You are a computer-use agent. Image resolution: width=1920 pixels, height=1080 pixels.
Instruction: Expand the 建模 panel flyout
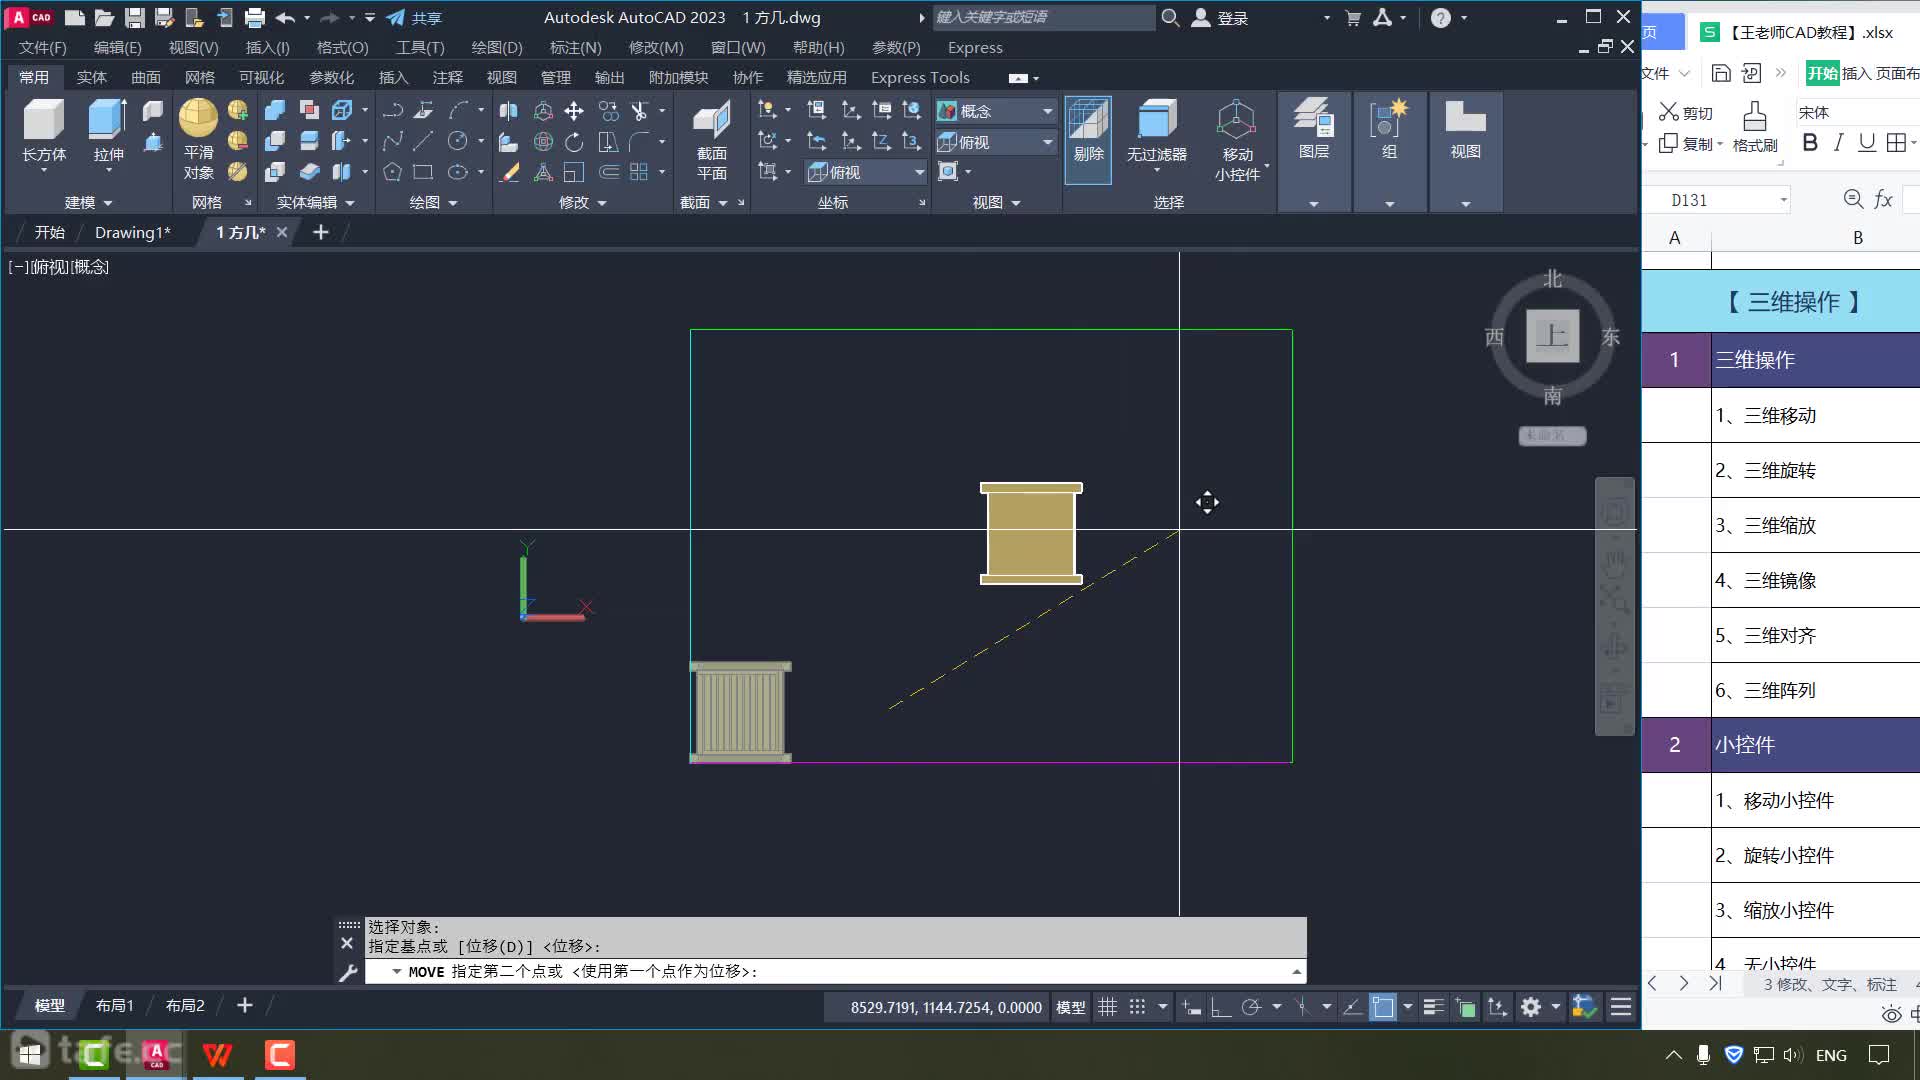coord(88,202)
